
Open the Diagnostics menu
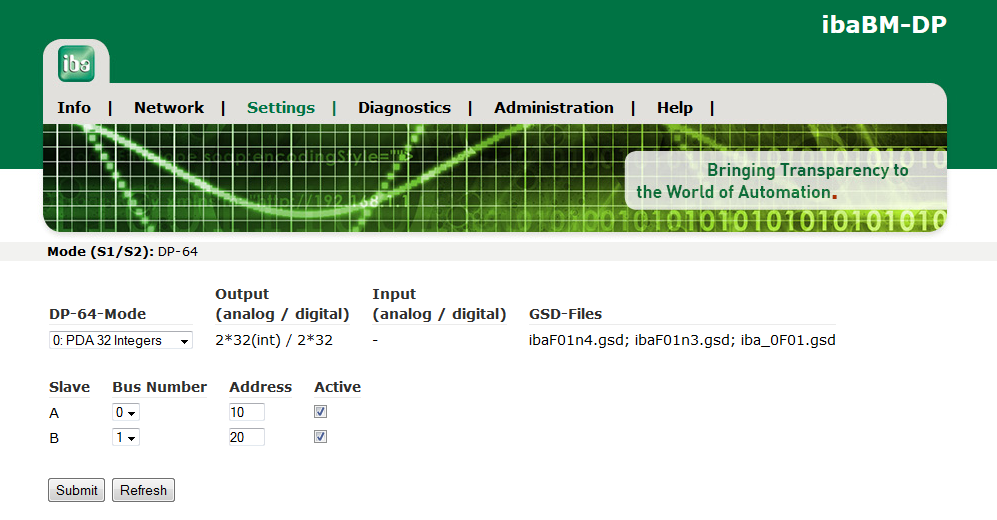(404, 107)
